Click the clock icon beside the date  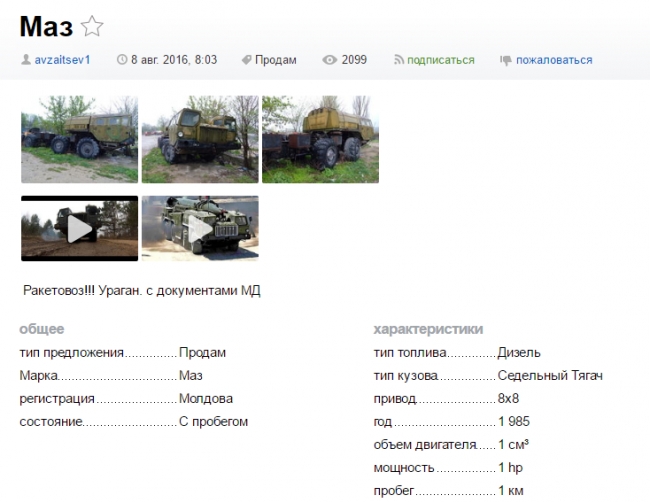[122, 60]
